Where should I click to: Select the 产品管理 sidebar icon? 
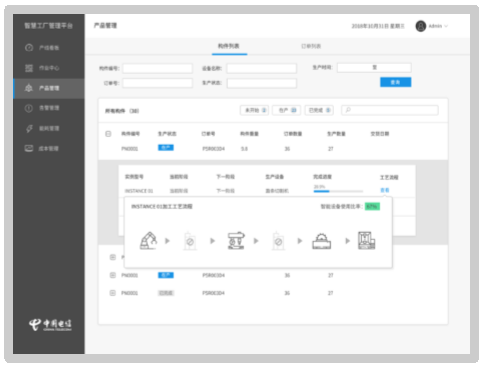pyautogui.click(x=29, y=88)
